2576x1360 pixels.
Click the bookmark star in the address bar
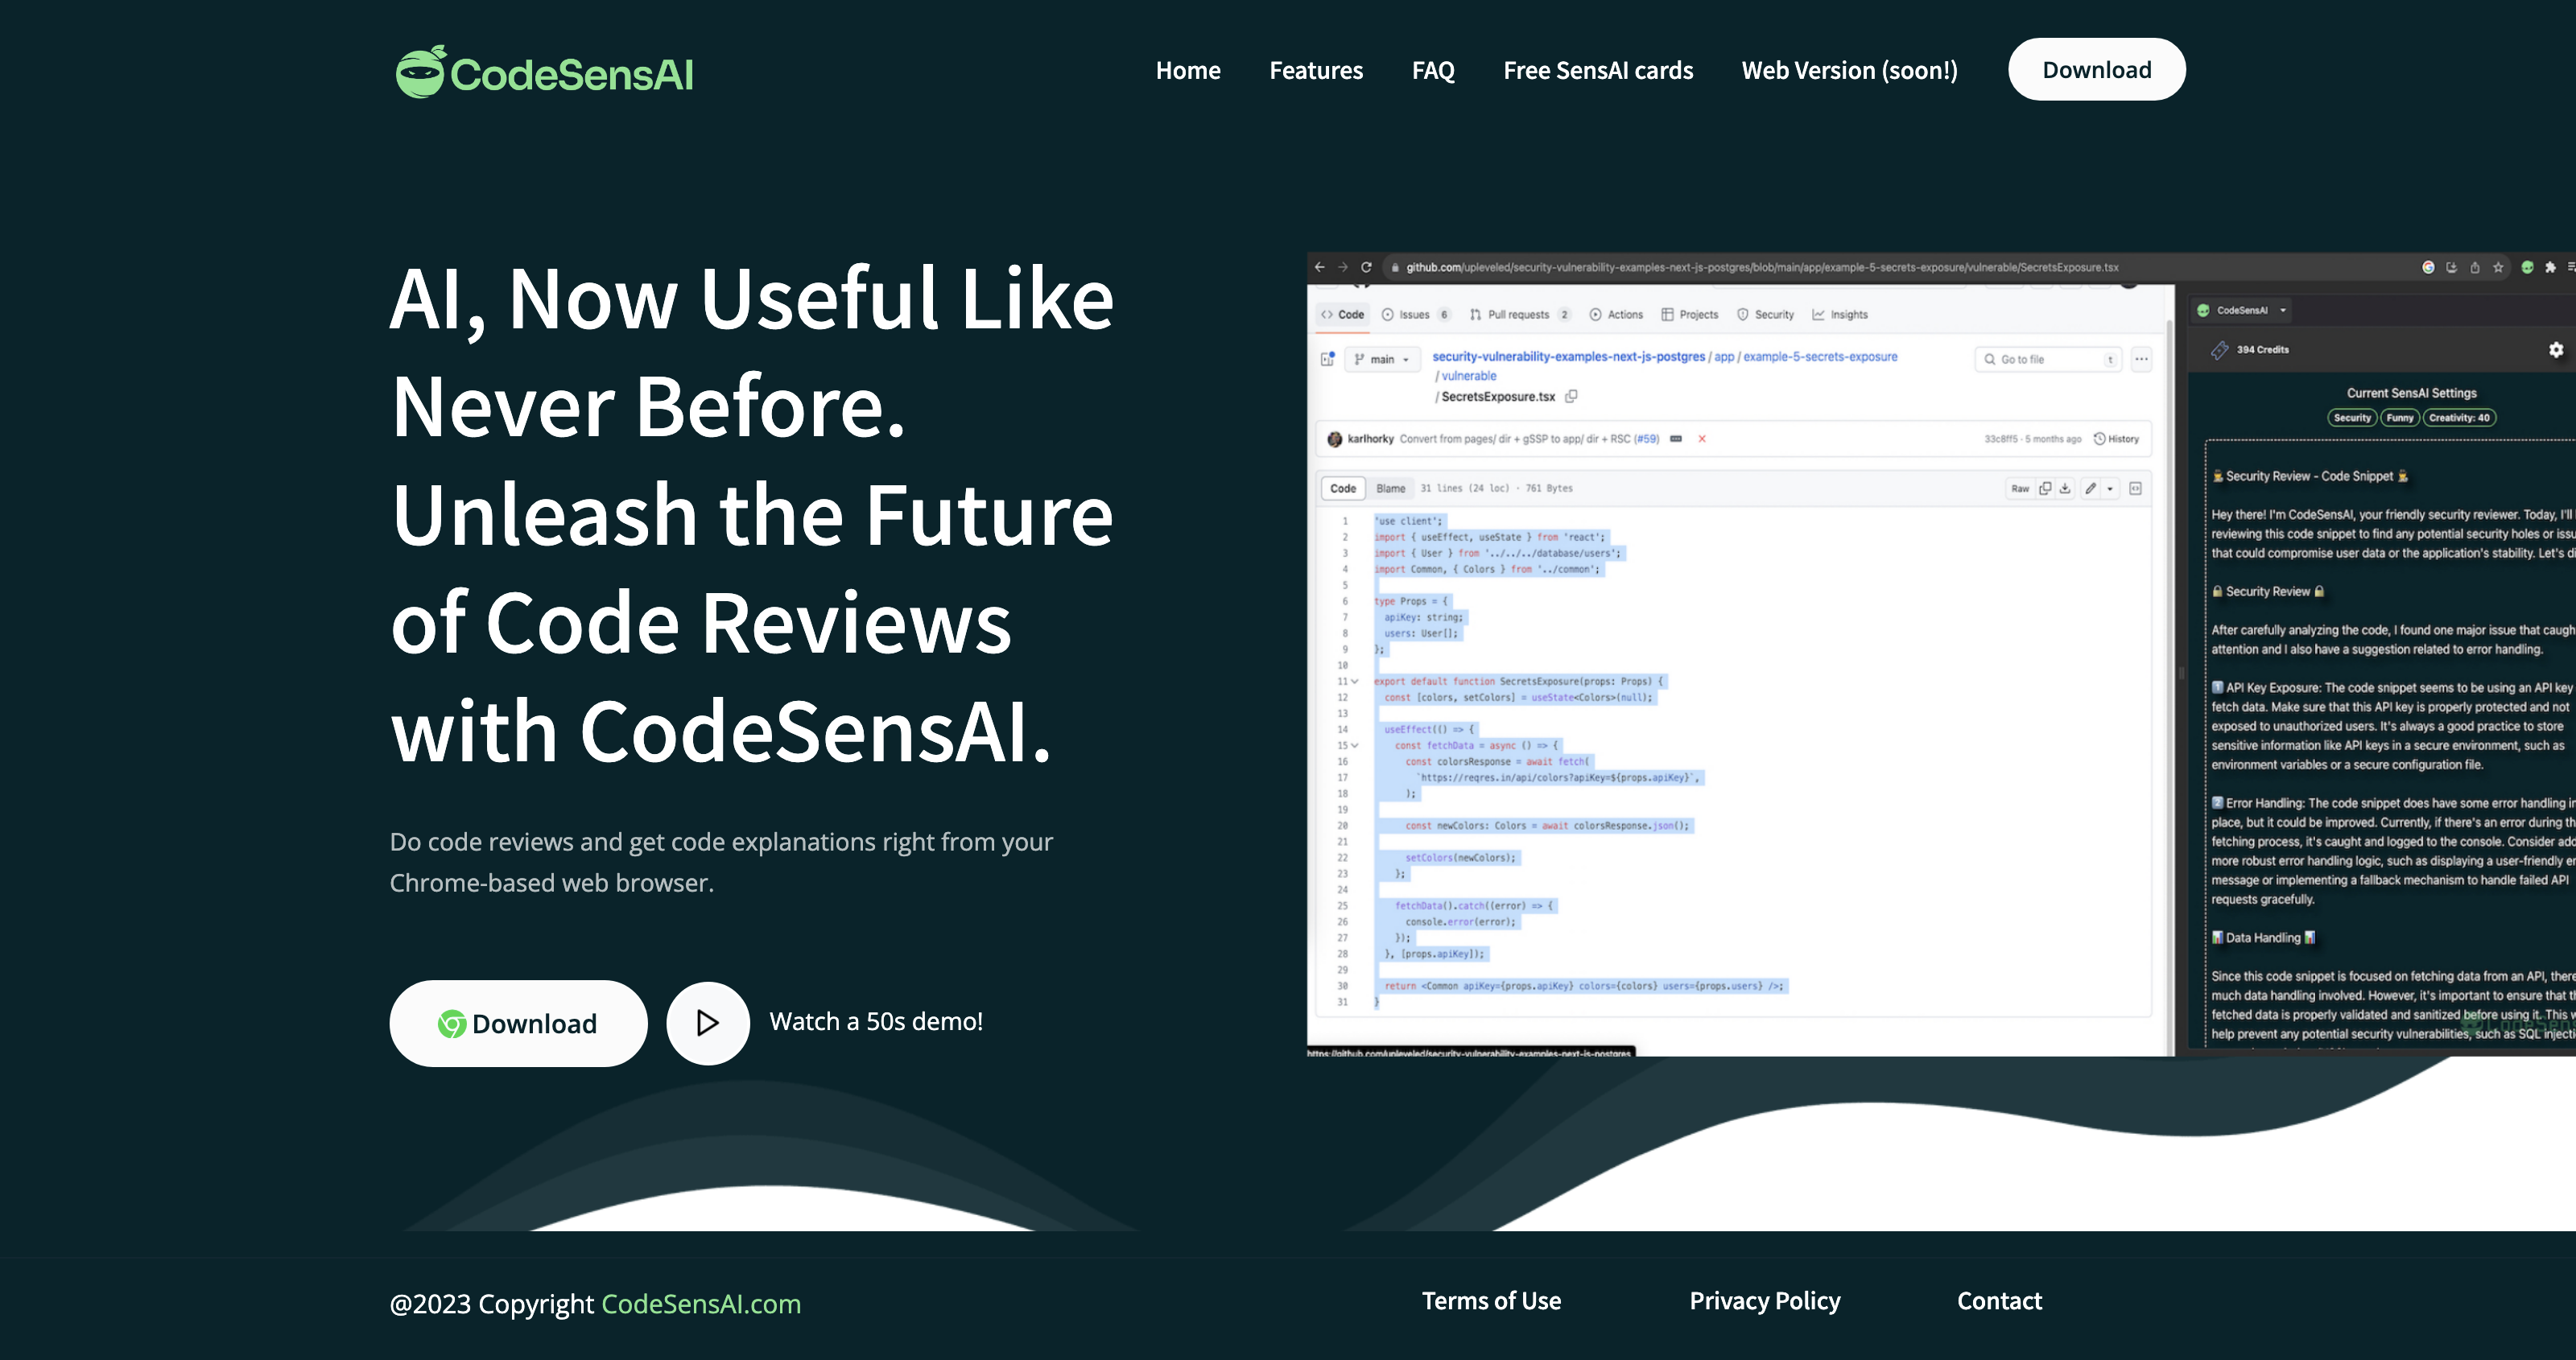point(2498,267)
